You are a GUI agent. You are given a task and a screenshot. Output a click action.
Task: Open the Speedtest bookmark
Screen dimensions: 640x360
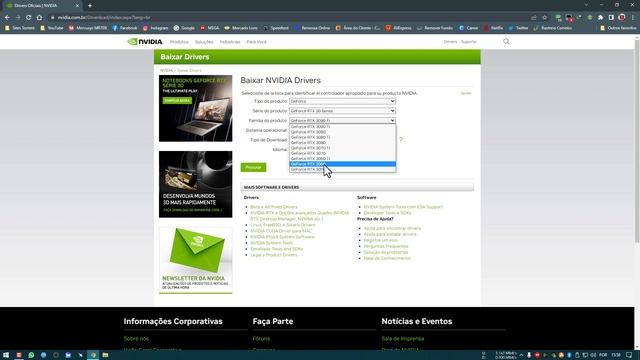pyautogui.click(x=276, y=28)
